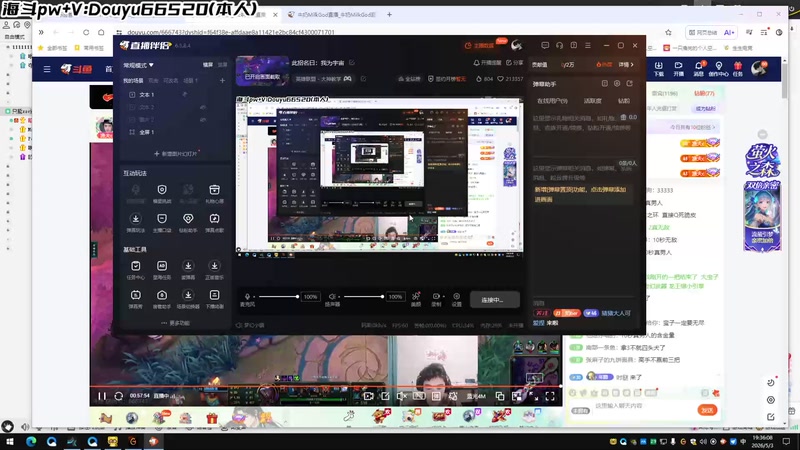This screenshot has width=800, height=450.
Task: Expand the 详情 details chevron
Action: pos(626,65)
